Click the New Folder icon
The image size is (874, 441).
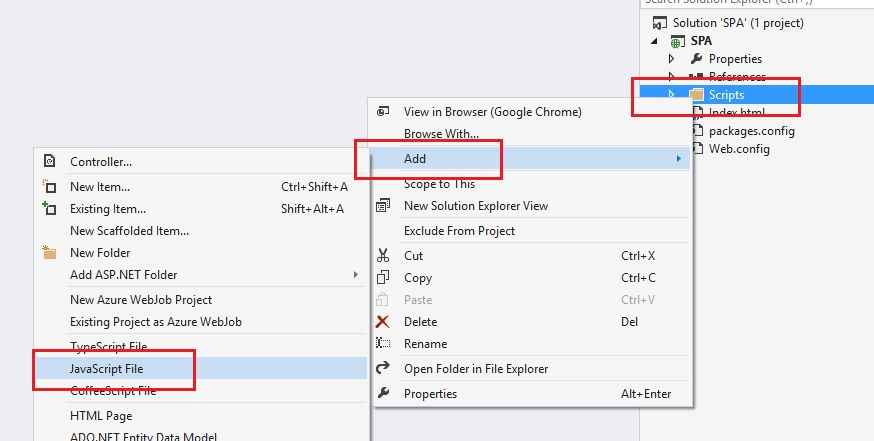pyautogui.click(x=49, y=253)
